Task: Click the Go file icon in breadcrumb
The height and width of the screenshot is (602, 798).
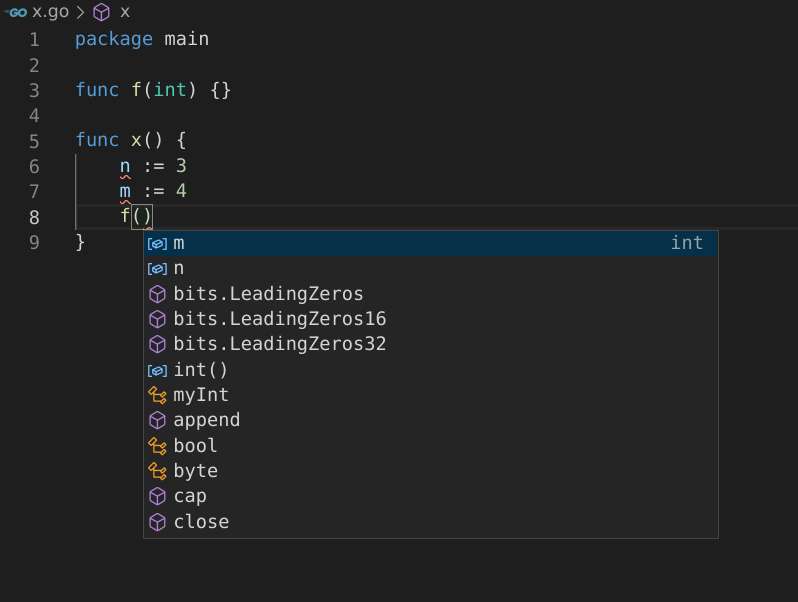Action: click(x=15, y=12)
